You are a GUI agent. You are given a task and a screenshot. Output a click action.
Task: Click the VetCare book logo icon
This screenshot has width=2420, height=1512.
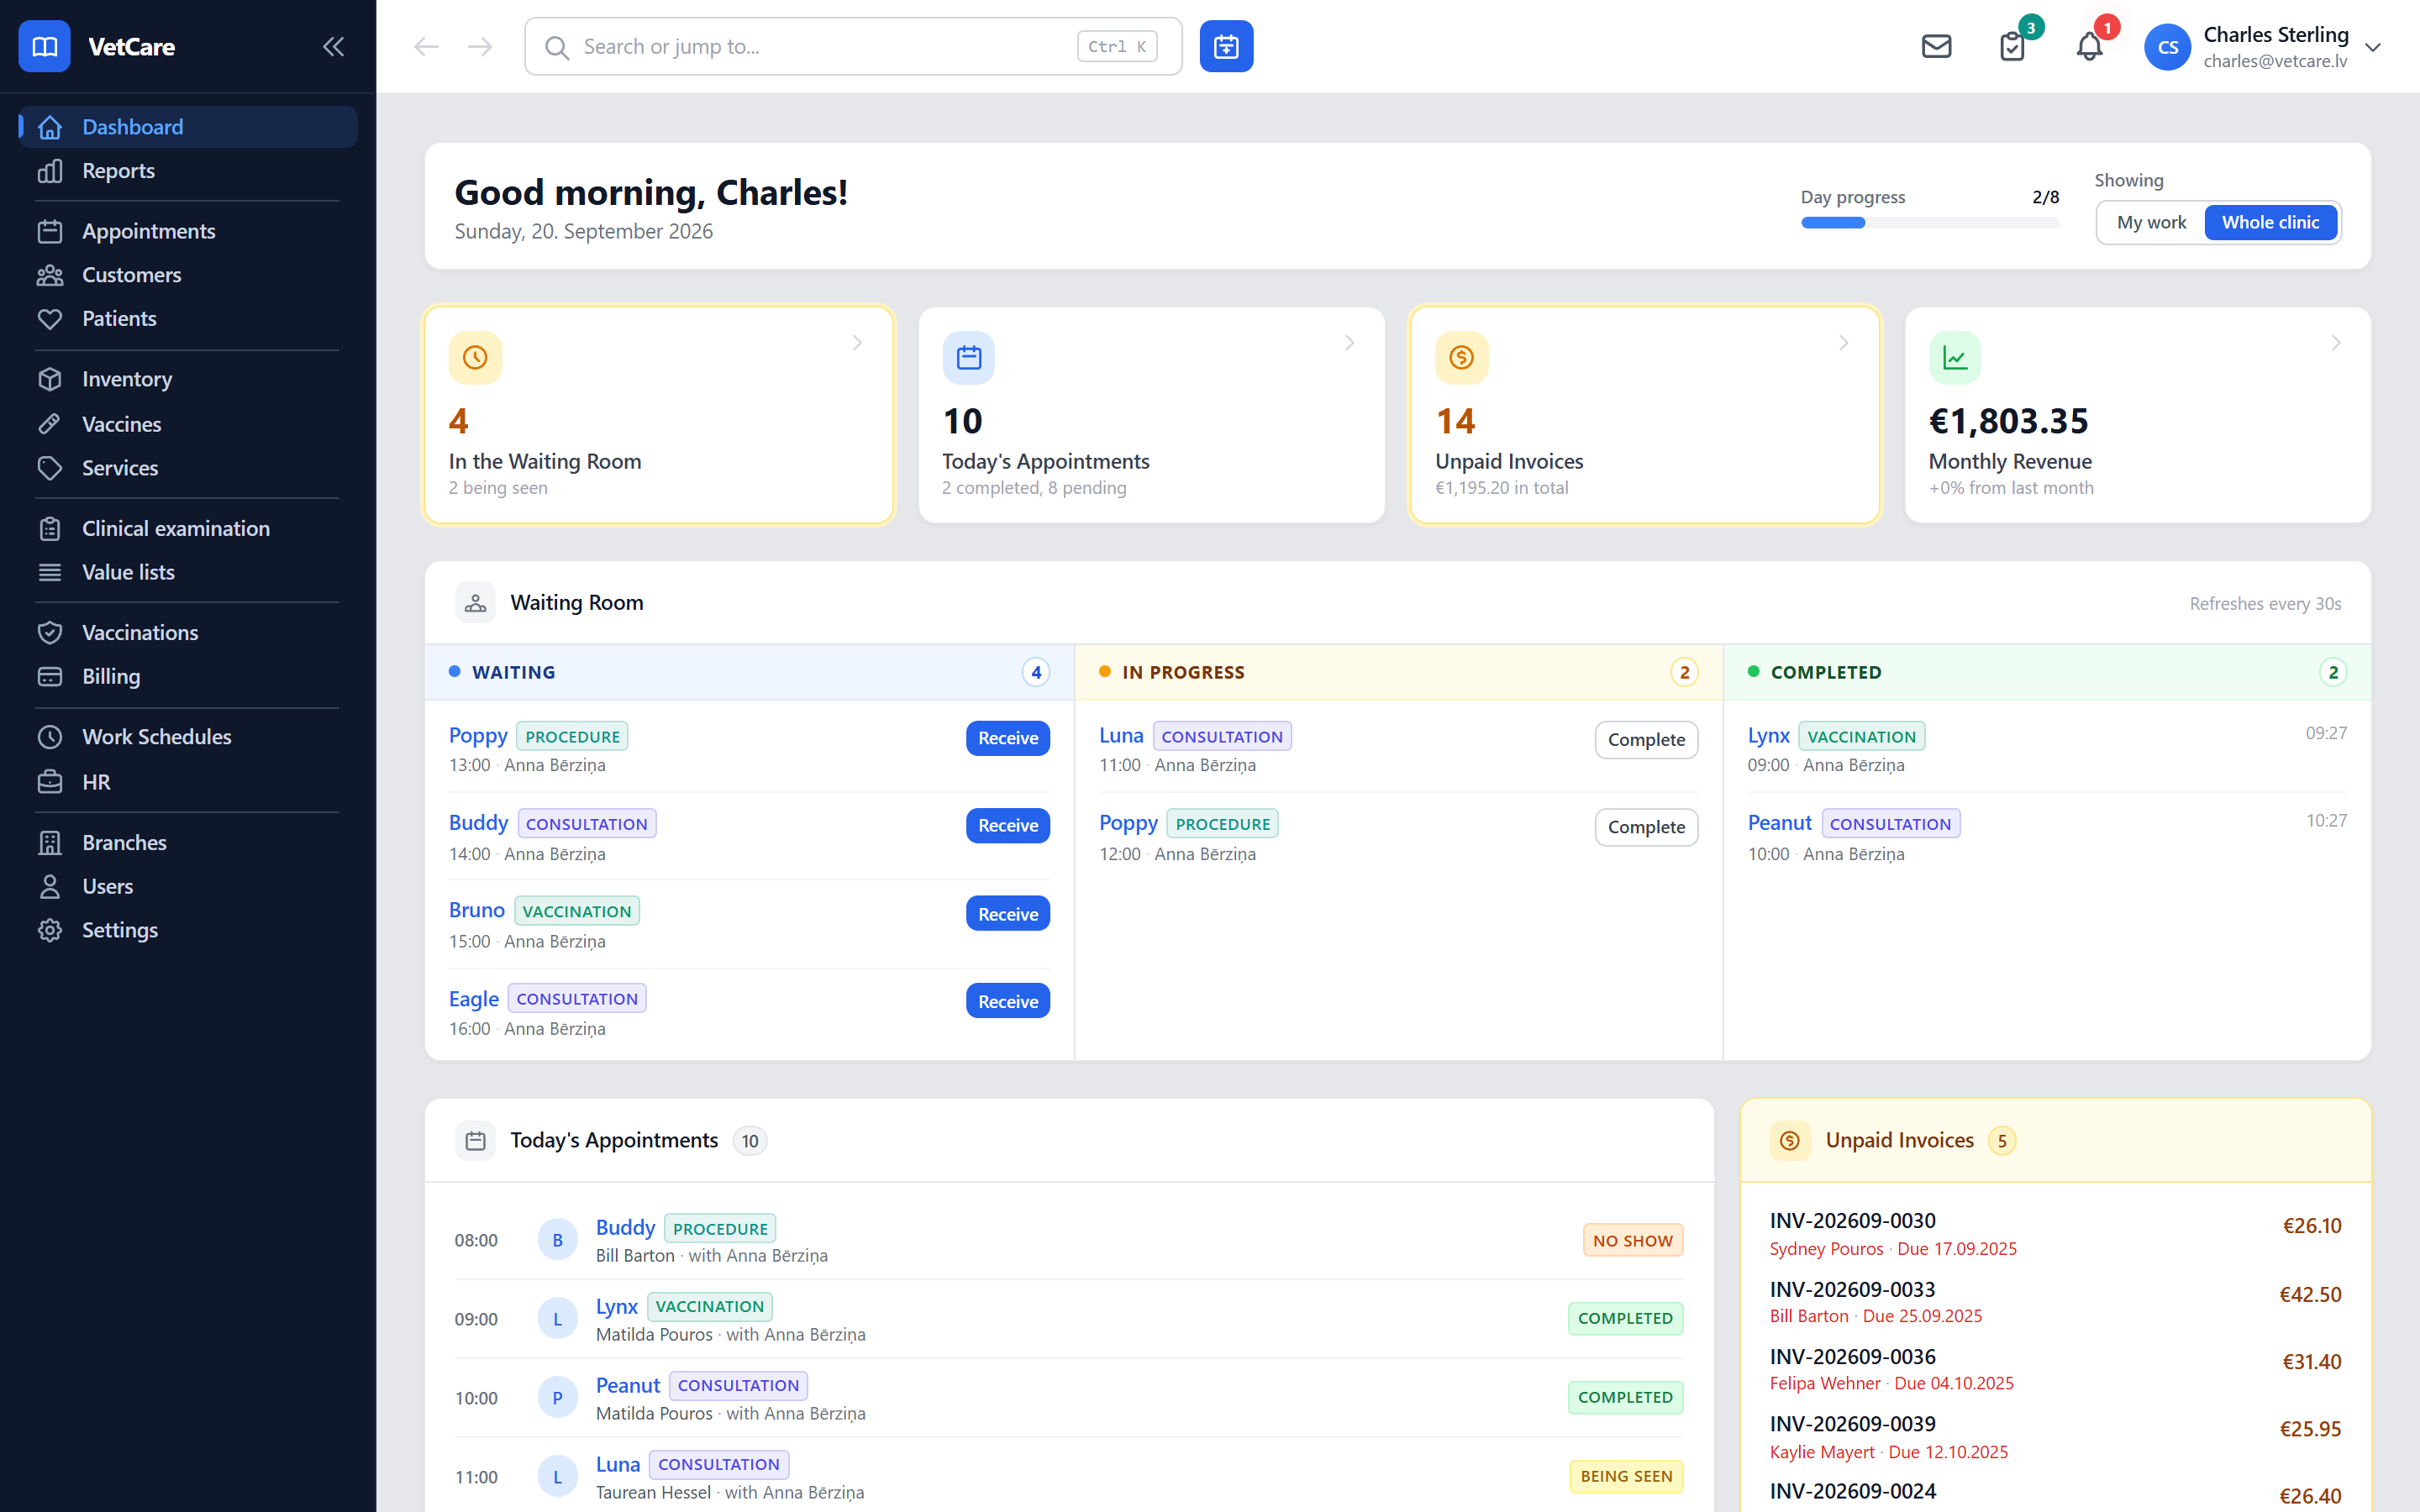pos(44,46)
